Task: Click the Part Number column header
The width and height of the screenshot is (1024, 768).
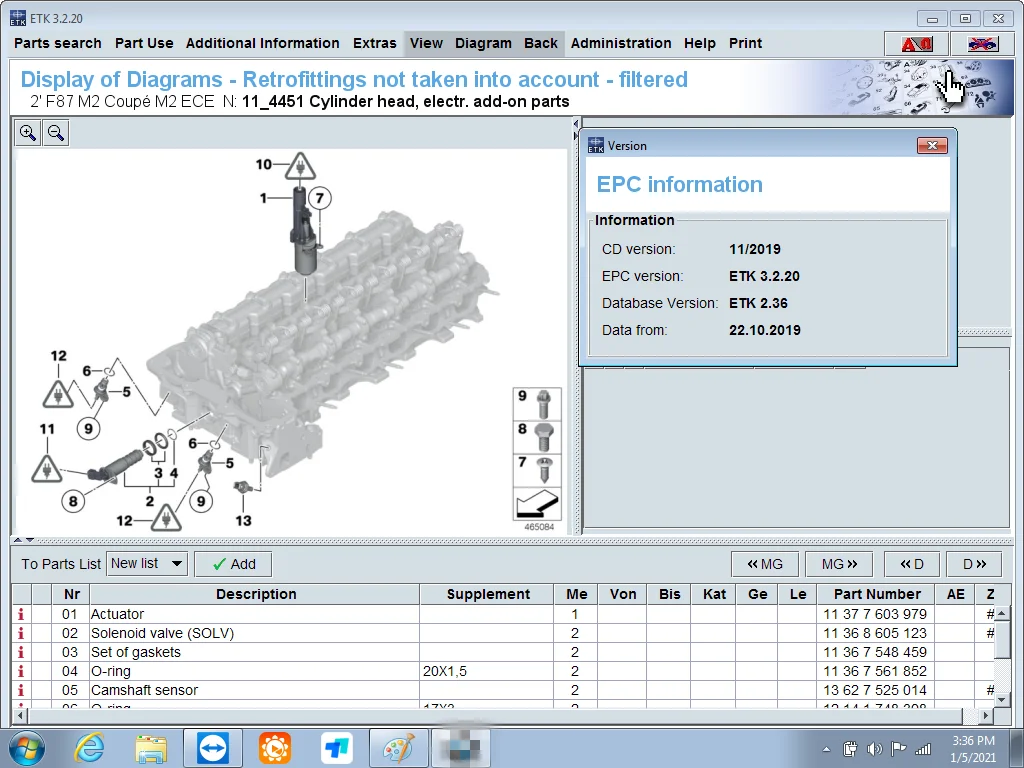Action: [x=877, y=594]
